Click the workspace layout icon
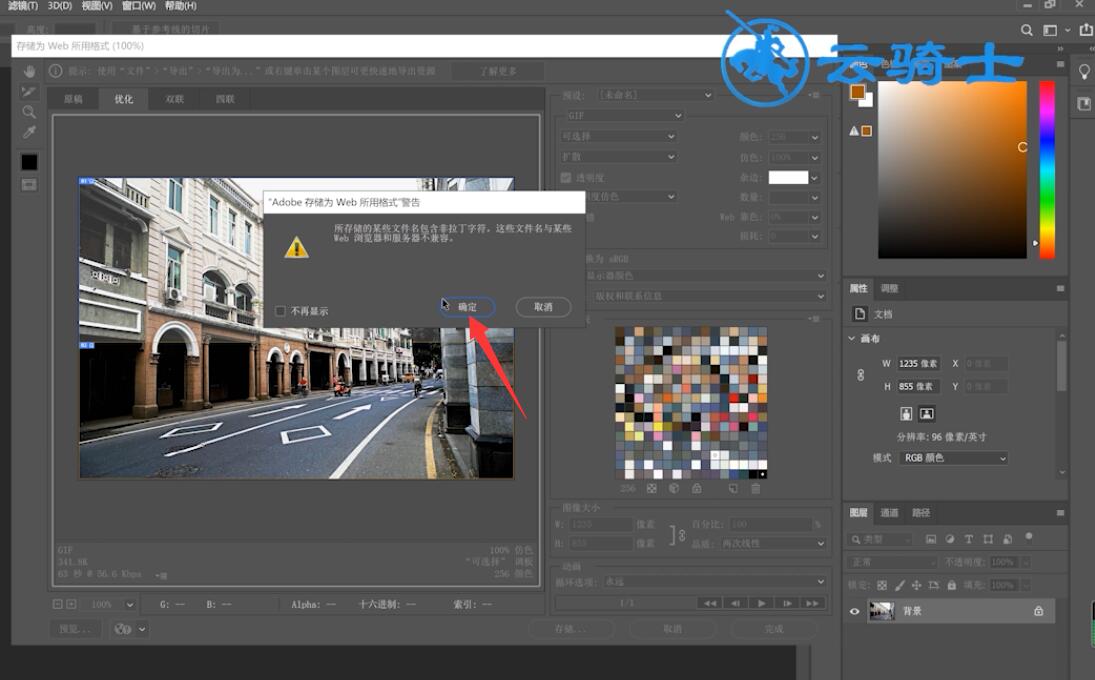 point(1050,30)
